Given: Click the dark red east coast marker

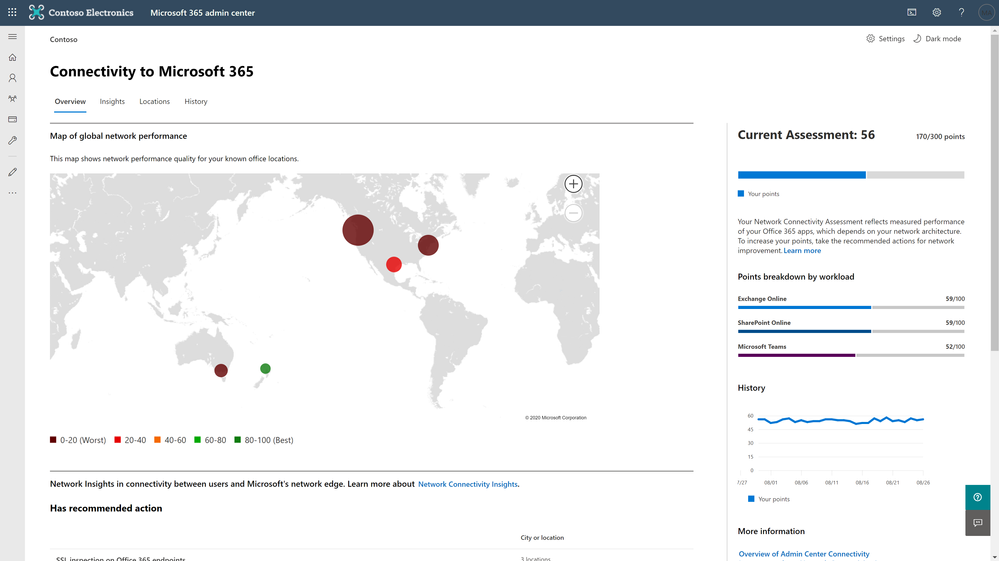Looking at the screenshot, I should [428, 245].
